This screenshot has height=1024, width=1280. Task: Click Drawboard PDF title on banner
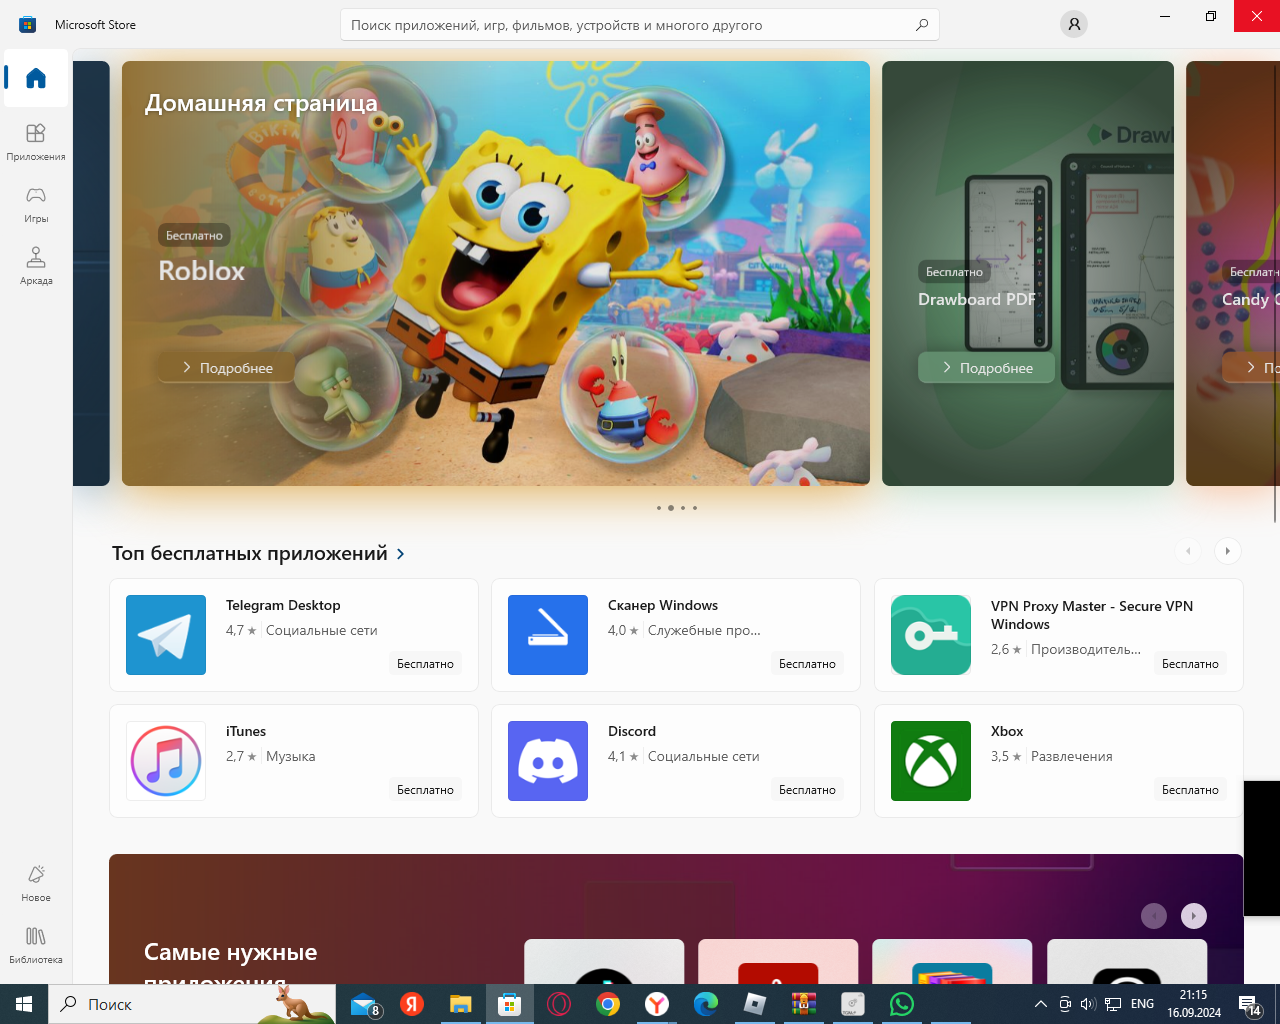coord(977,299)
